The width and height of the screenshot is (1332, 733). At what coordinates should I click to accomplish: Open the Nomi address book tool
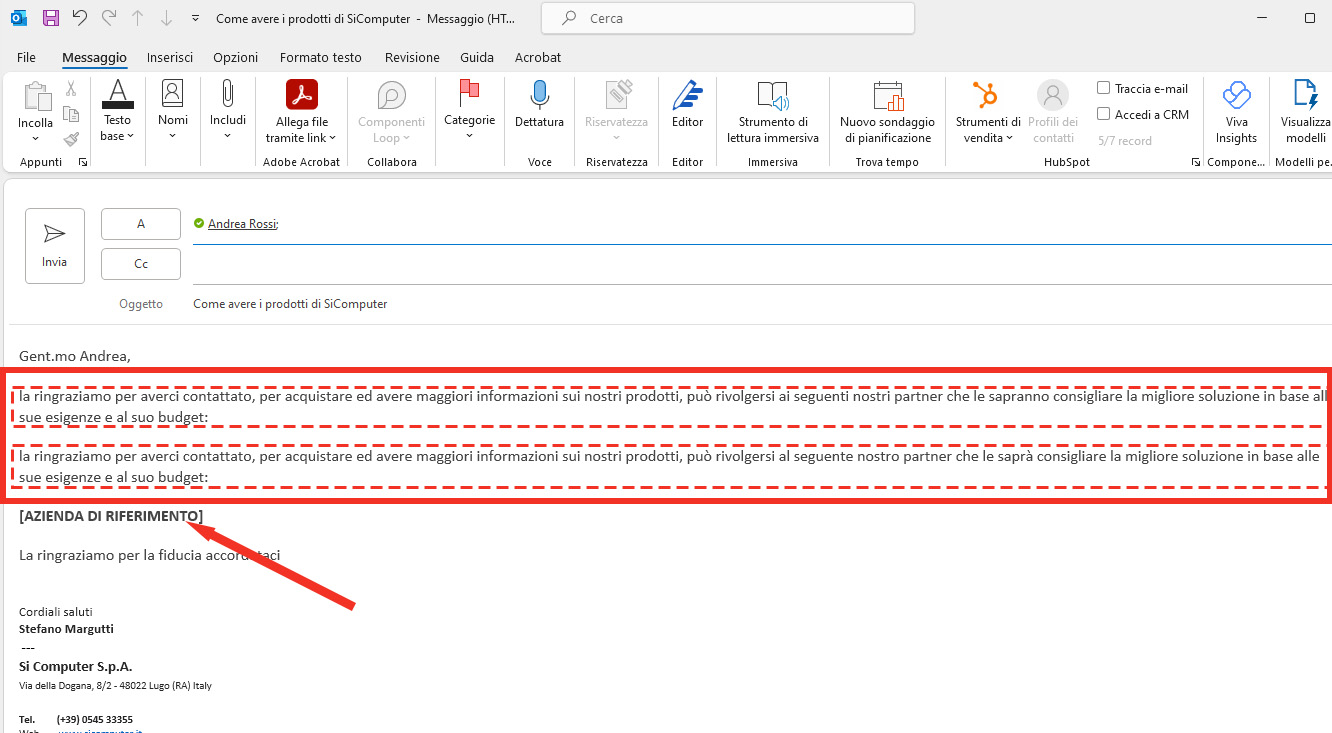(x=172, y=105)
